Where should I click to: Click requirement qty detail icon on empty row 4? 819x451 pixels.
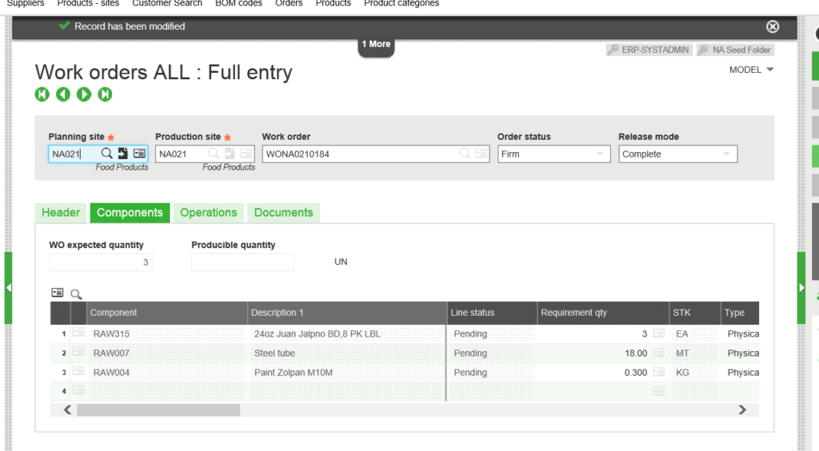(x=659, y=391)
